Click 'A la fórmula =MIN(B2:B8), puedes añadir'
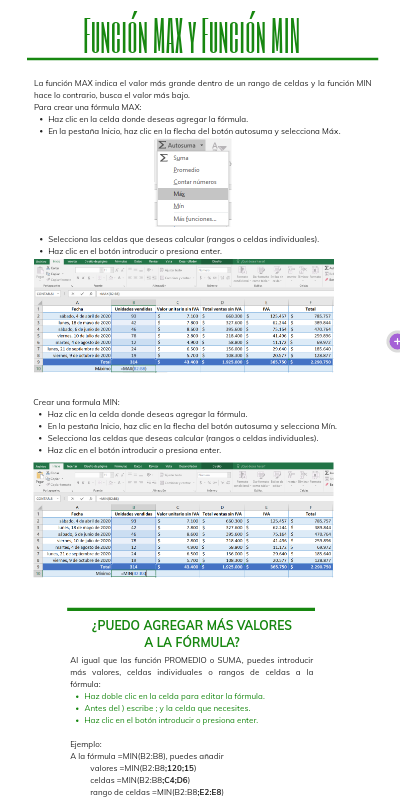This screenshot has width=400, height=800. point(146,756)
